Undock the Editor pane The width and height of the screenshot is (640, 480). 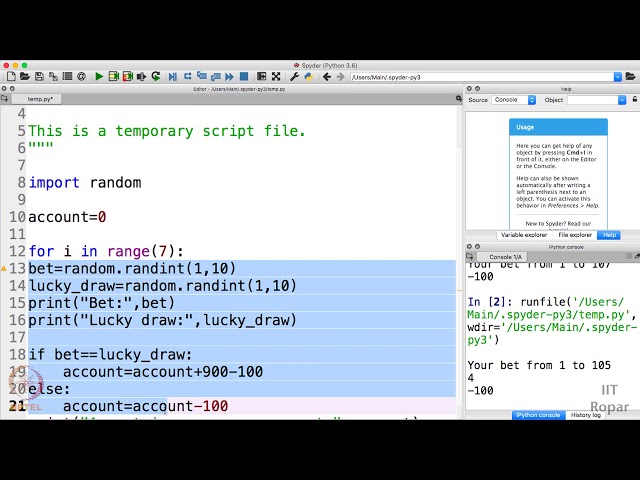click(12, 88)
